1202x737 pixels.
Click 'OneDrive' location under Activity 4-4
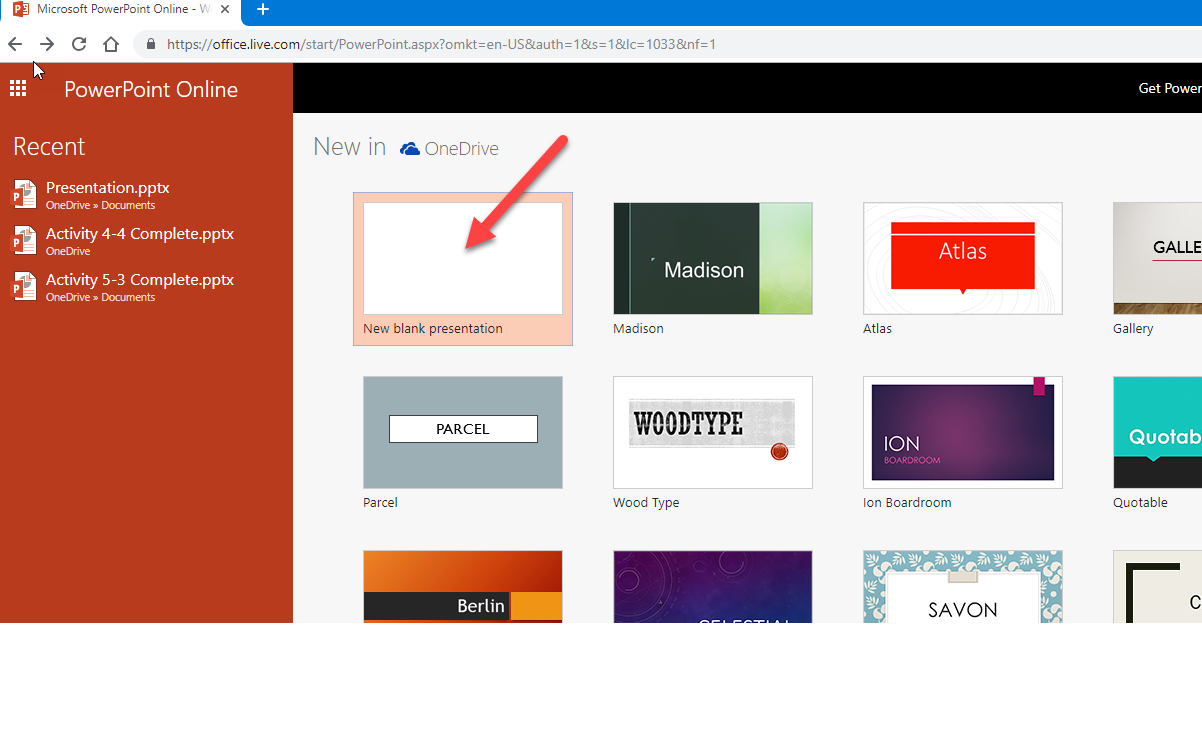68,251
